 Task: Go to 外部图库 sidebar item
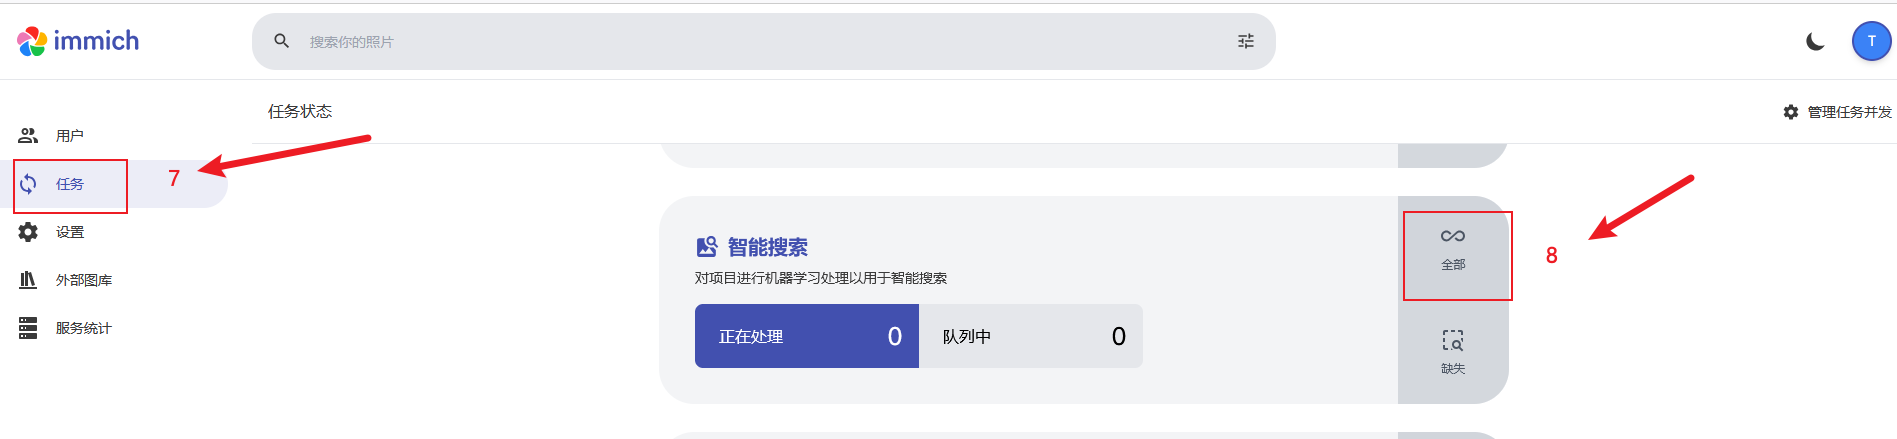(x=84, y=280)
